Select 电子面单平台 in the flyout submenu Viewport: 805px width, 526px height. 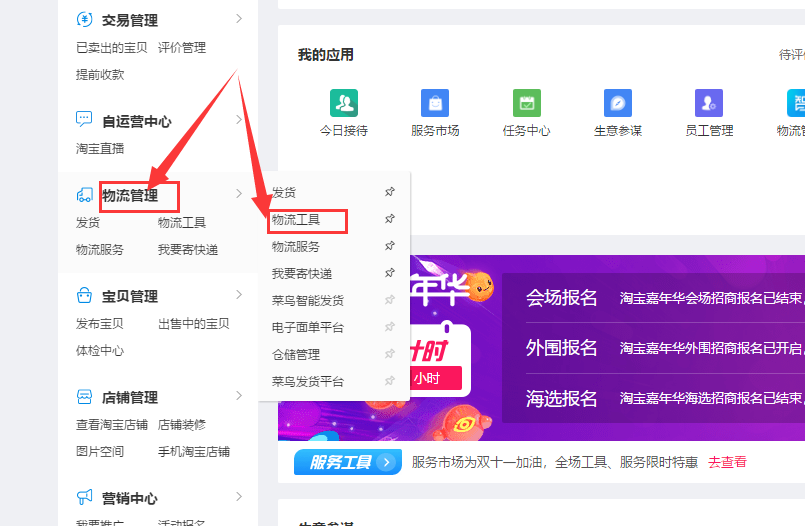308,328
